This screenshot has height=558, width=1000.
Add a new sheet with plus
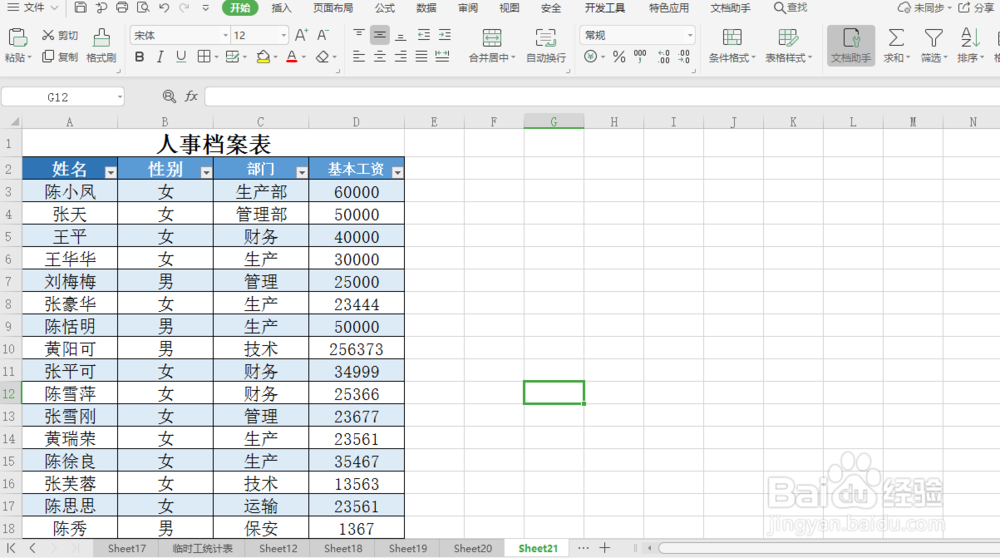point(605,548)
